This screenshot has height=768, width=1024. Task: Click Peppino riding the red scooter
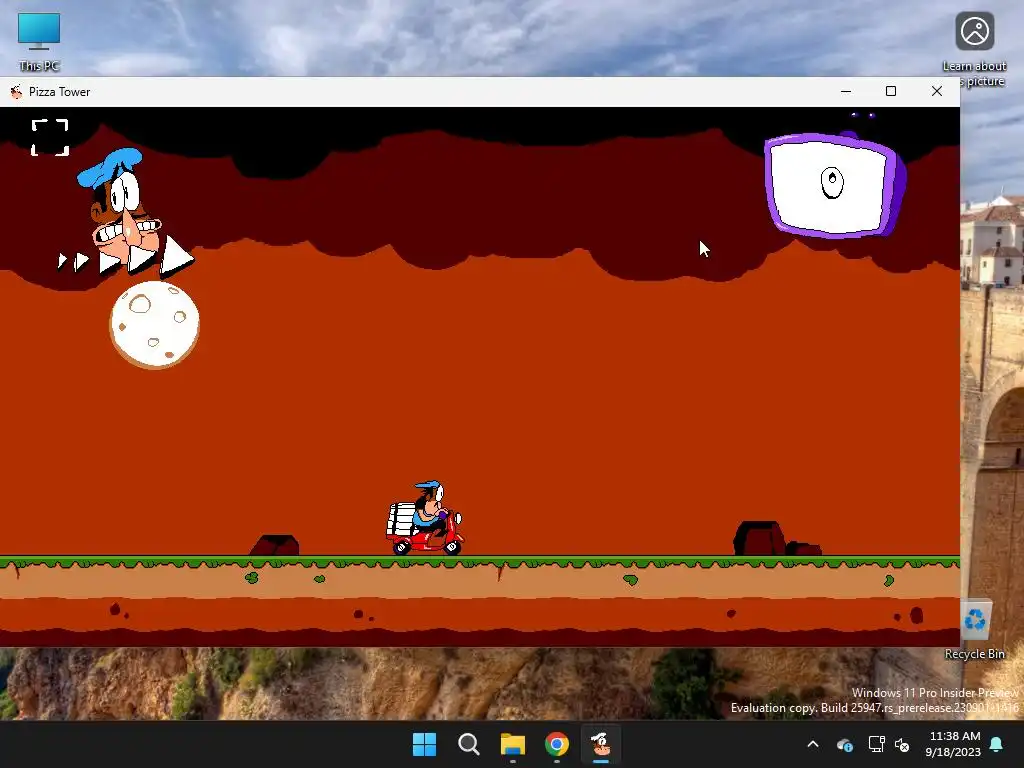coord(425,519)
